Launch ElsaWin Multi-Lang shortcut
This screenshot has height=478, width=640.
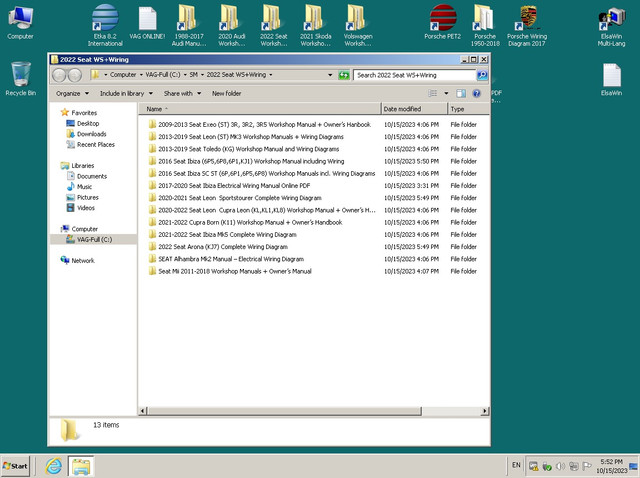611,25
